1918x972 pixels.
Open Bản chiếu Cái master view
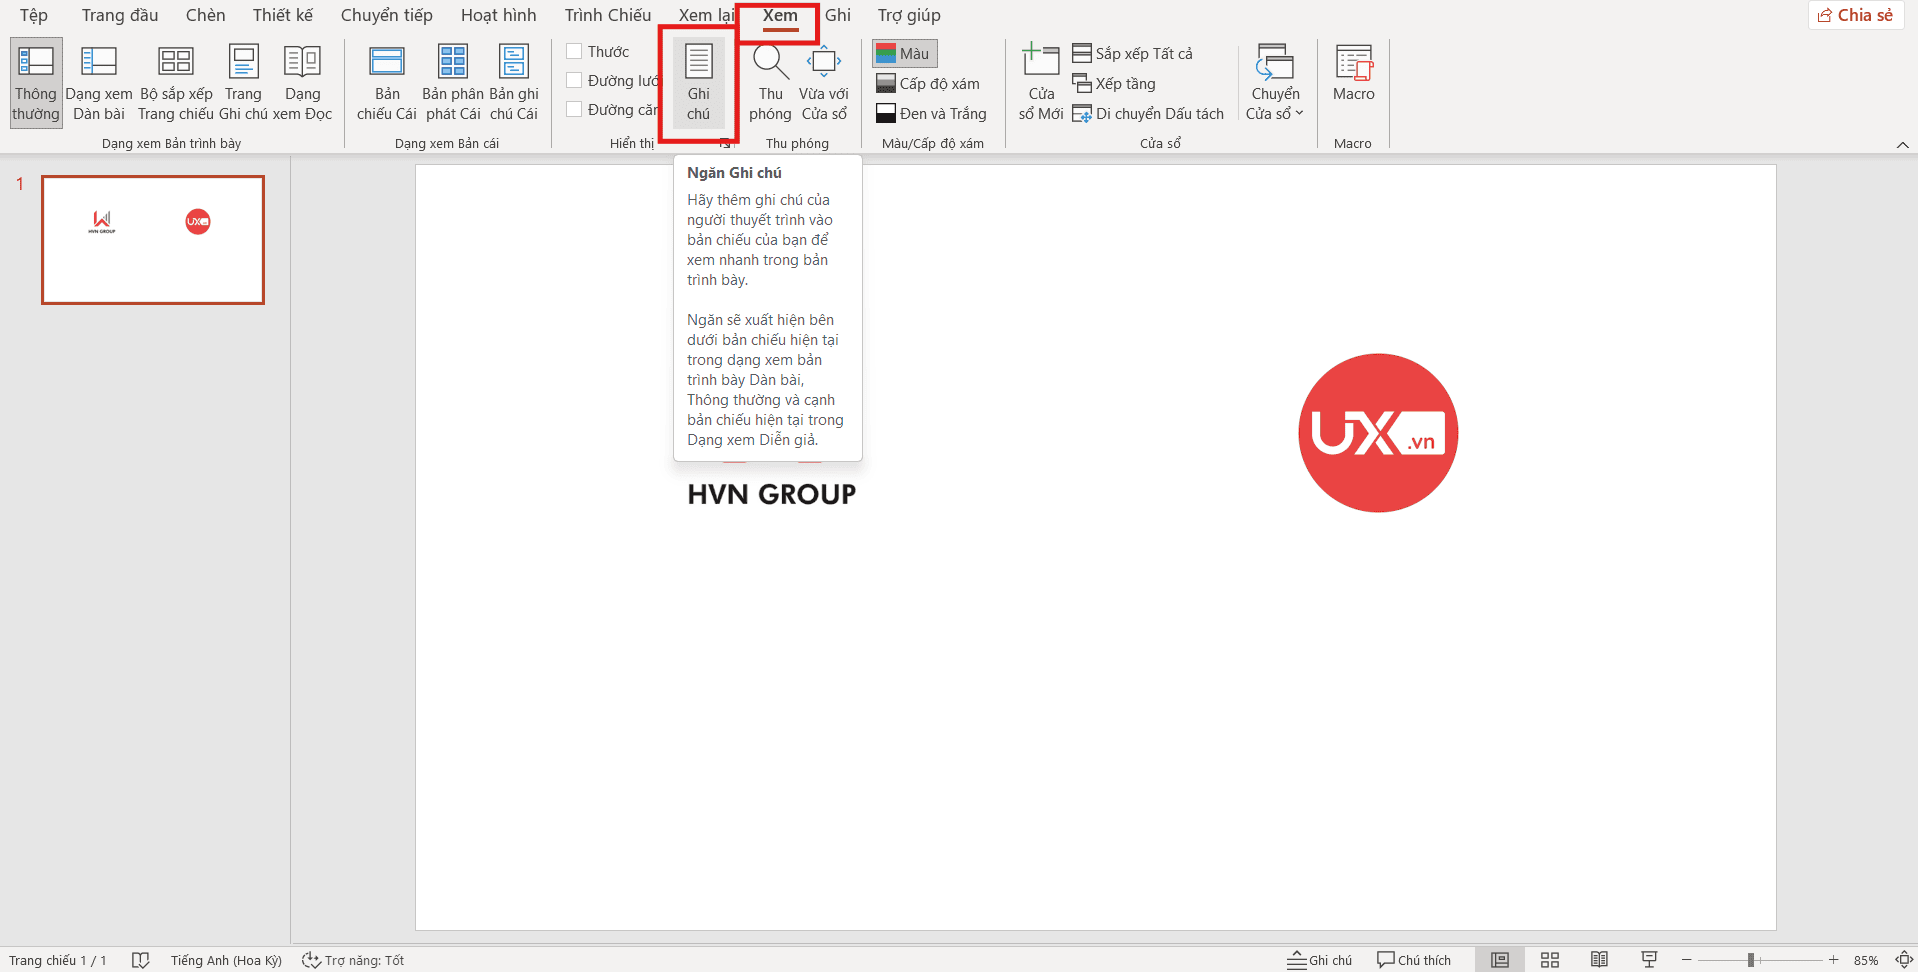pyautogui.click(x=385, y=80)
